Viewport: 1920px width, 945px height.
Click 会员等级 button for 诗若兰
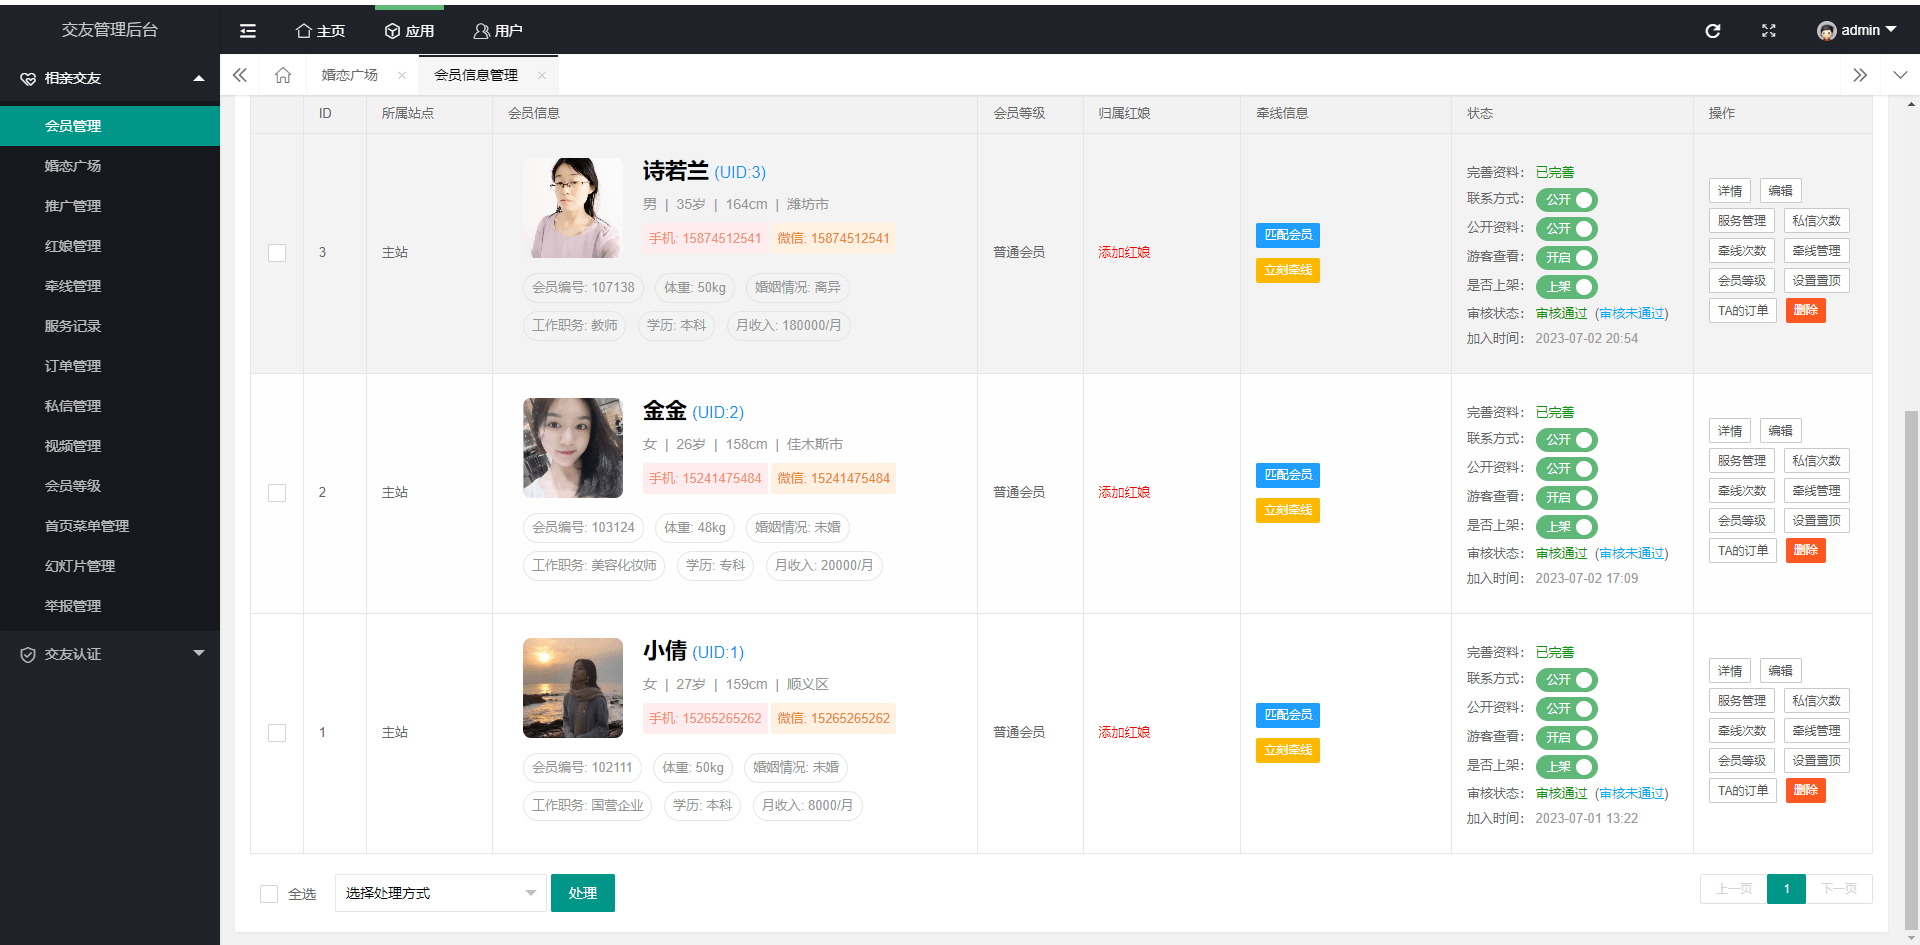(x=1742, y=281)
